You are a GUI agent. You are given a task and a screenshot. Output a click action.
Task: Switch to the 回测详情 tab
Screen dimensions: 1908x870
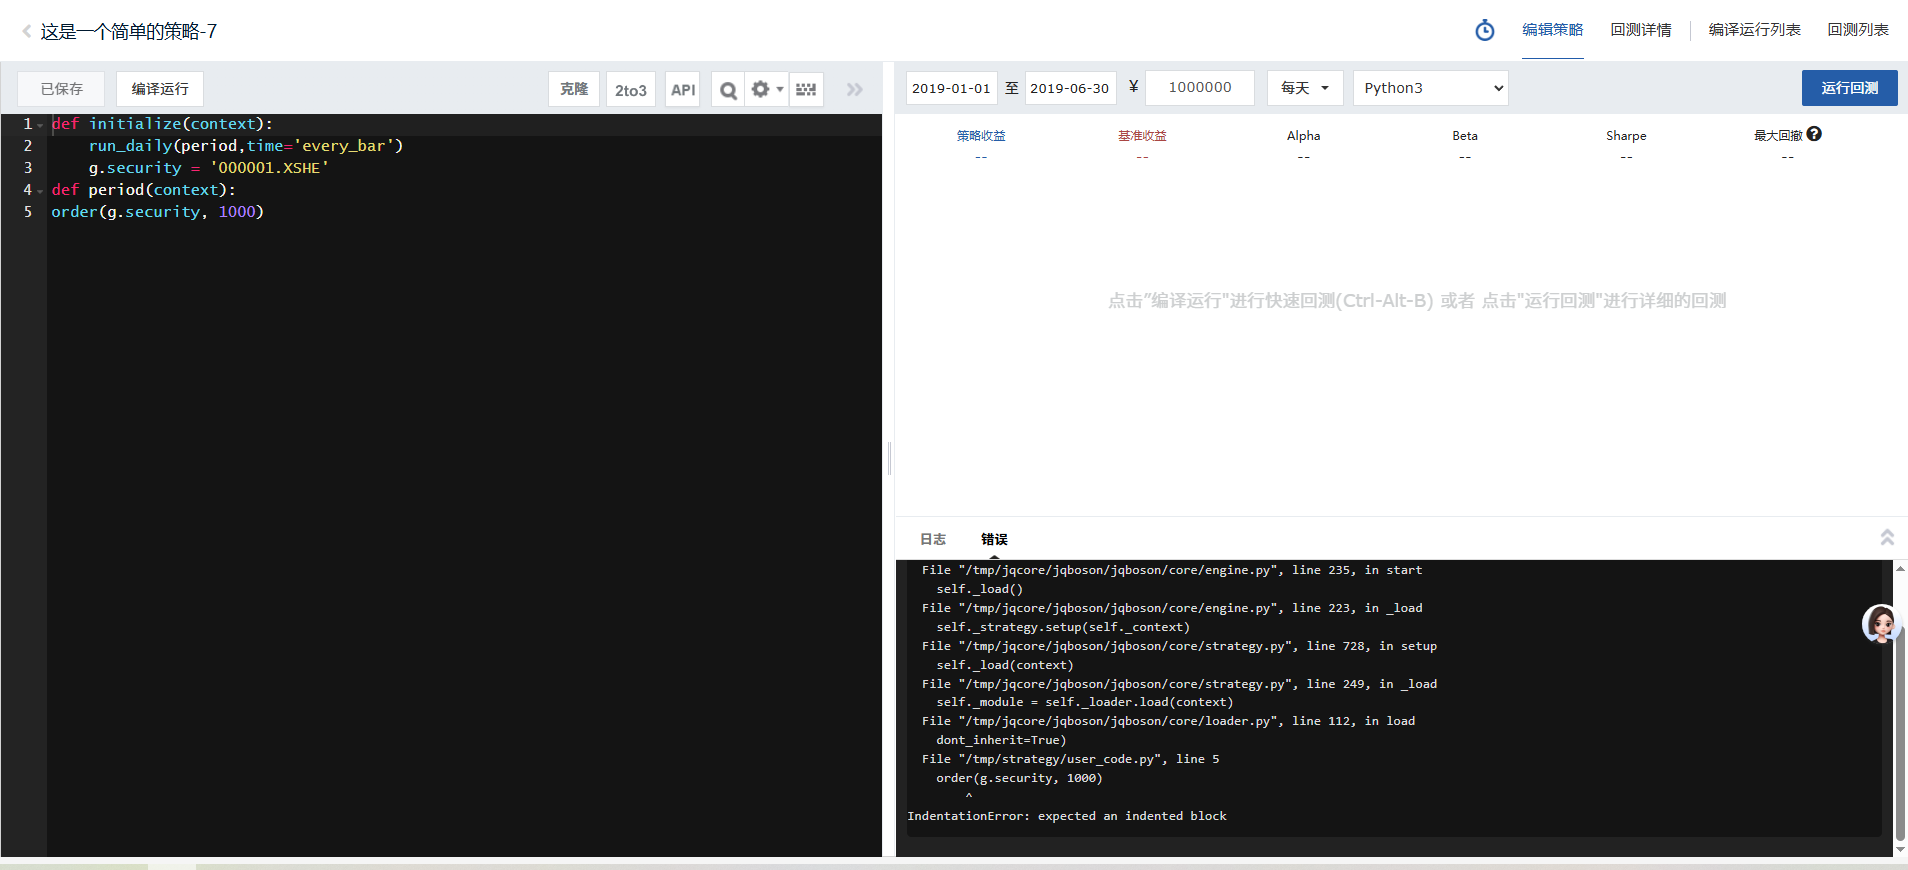1640,30
